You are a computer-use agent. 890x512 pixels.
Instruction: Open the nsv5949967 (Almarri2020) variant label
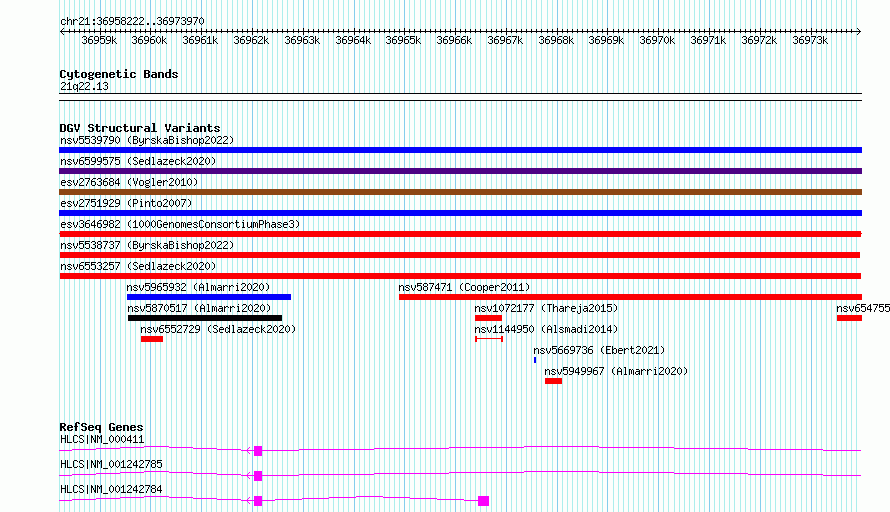click(x=616, y=371)
